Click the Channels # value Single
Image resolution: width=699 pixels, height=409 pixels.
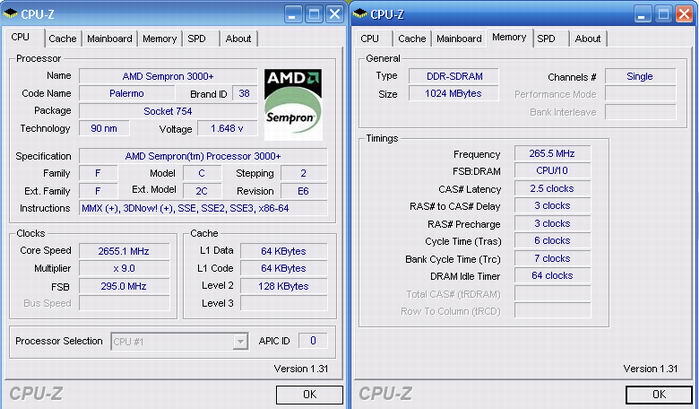pyautogui.click(x=640, y=76)
